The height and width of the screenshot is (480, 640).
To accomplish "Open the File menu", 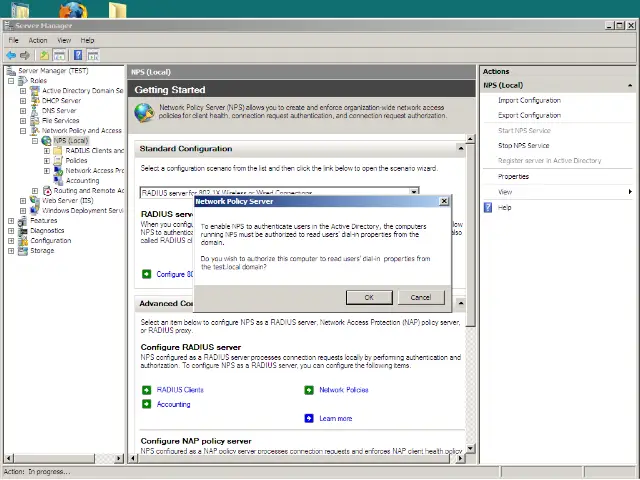I will coord(13,40).
